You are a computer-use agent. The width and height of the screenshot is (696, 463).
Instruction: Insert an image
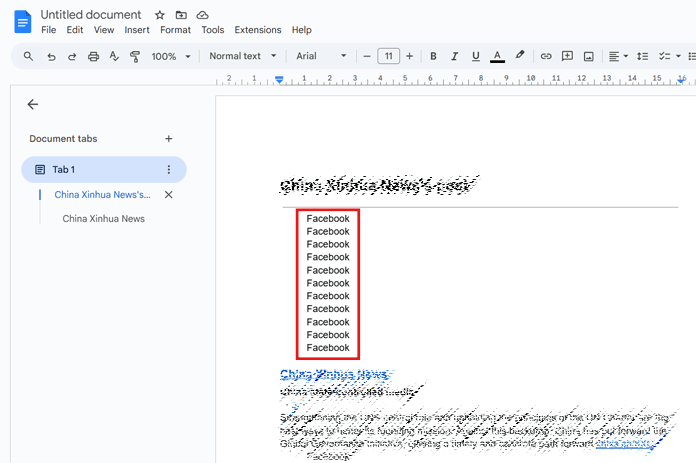tap(589, 56)
